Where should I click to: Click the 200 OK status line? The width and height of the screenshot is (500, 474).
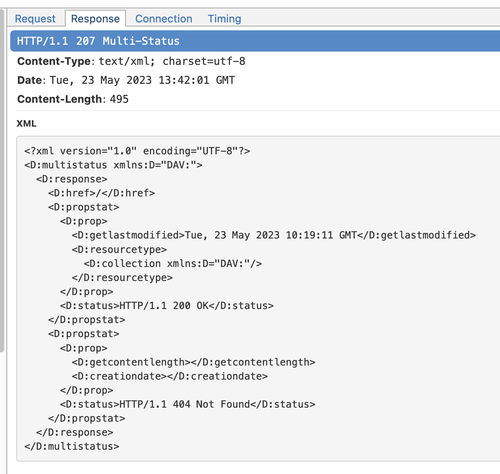click(x=167, y=306)
